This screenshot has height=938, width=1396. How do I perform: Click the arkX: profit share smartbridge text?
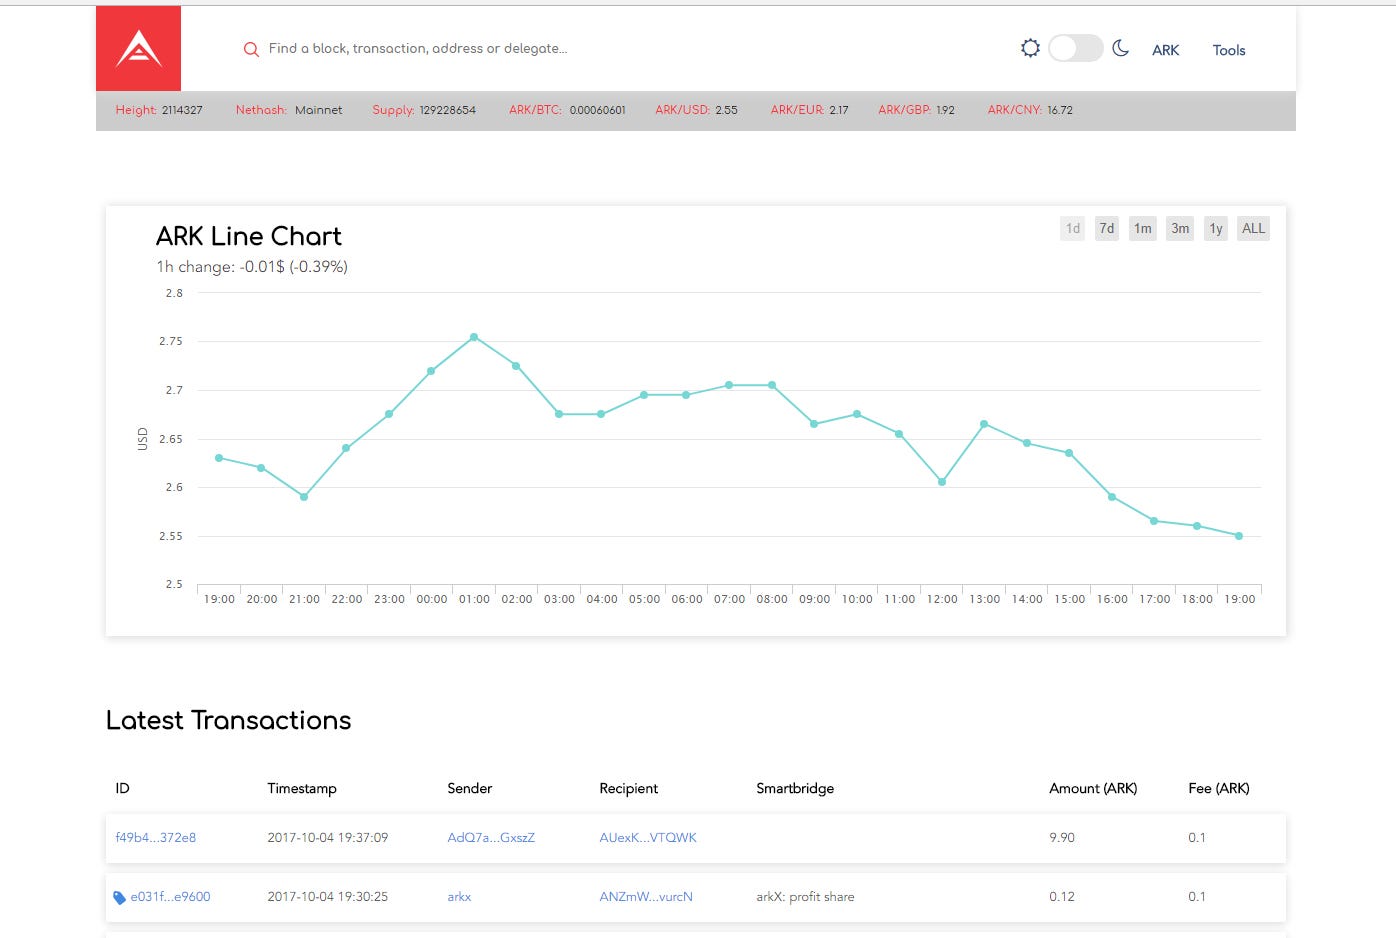805,897
